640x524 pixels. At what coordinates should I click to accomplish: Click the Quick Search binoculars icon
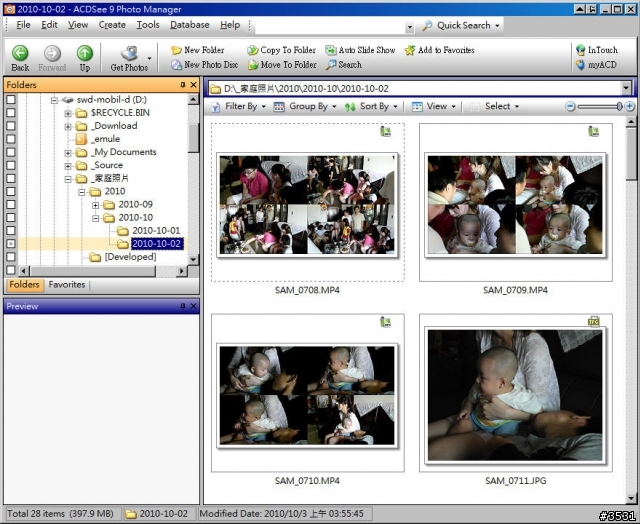(427, 25)
